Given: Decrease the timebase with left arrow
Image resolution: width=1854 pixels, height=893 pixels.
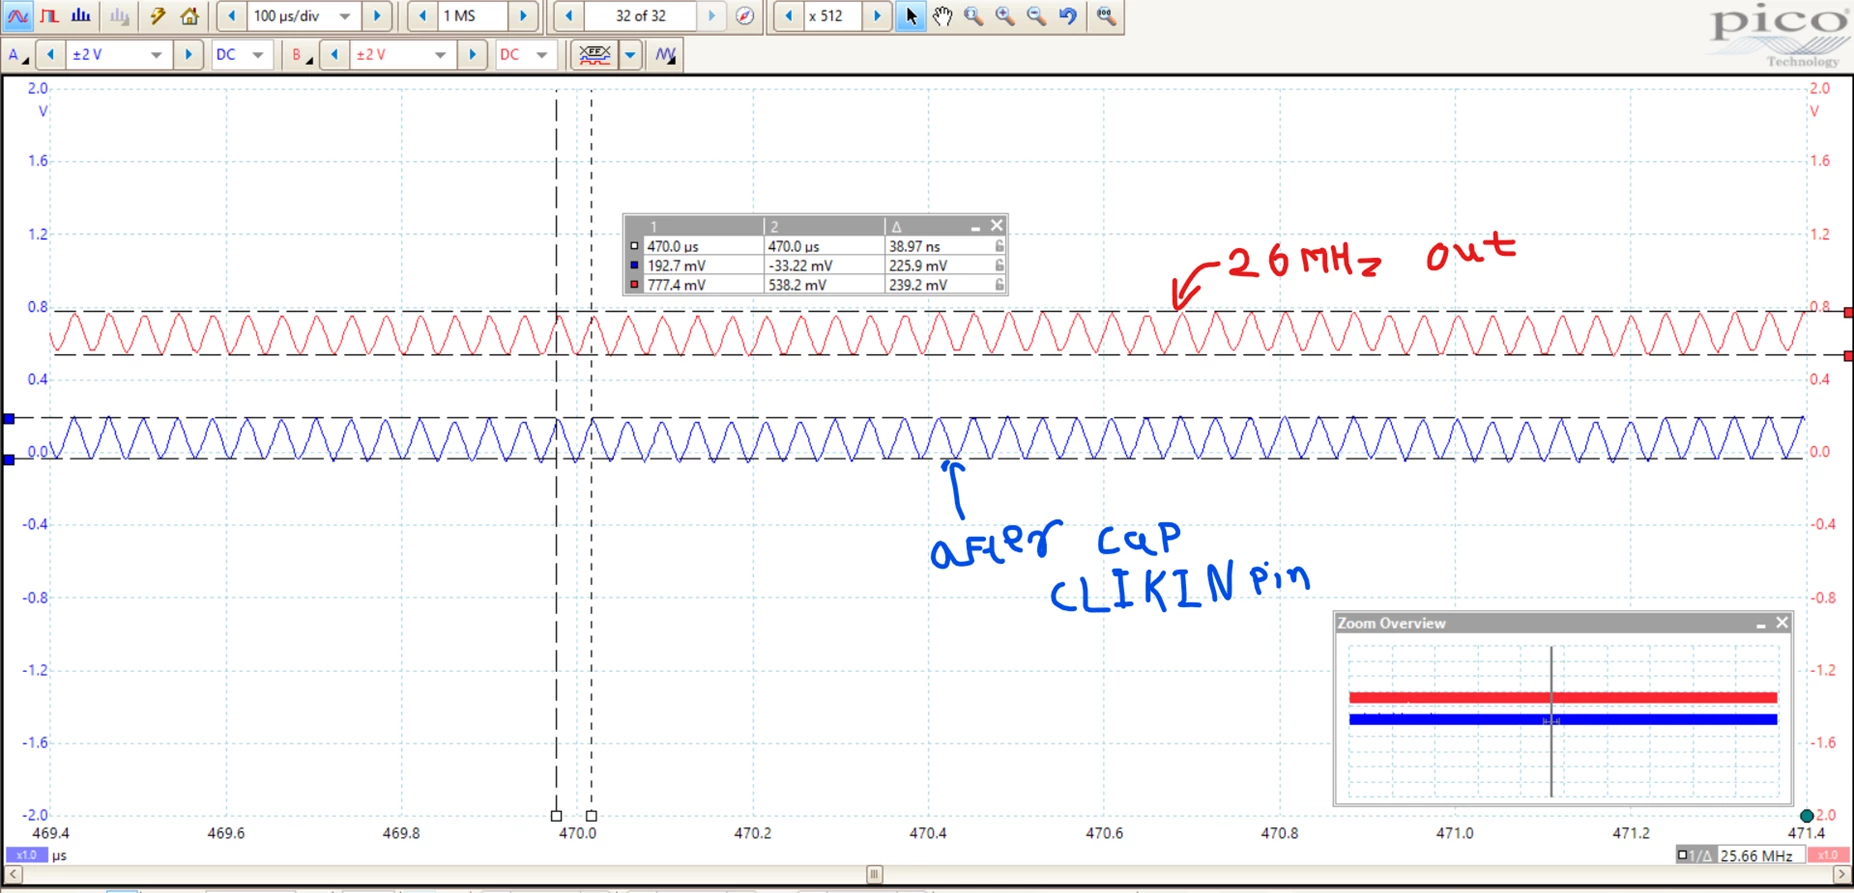Looking at the screenshot, I should click(x=232, y=16).
